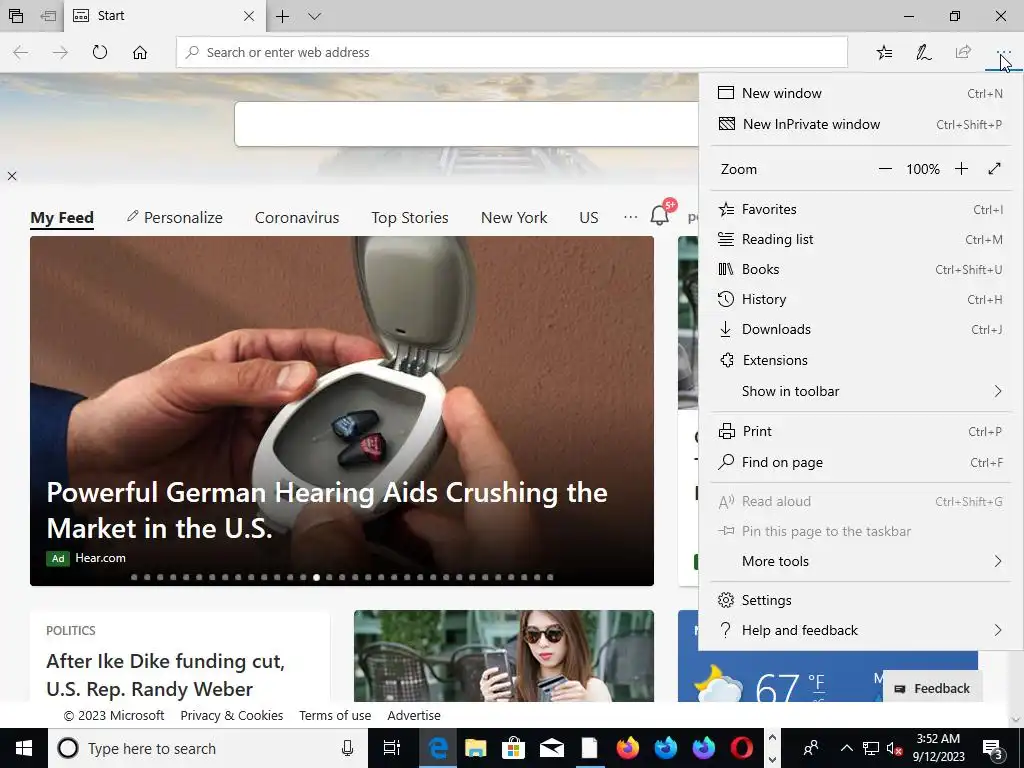Go to the Home page icon

pyautogui.click(x=140, y=52)
